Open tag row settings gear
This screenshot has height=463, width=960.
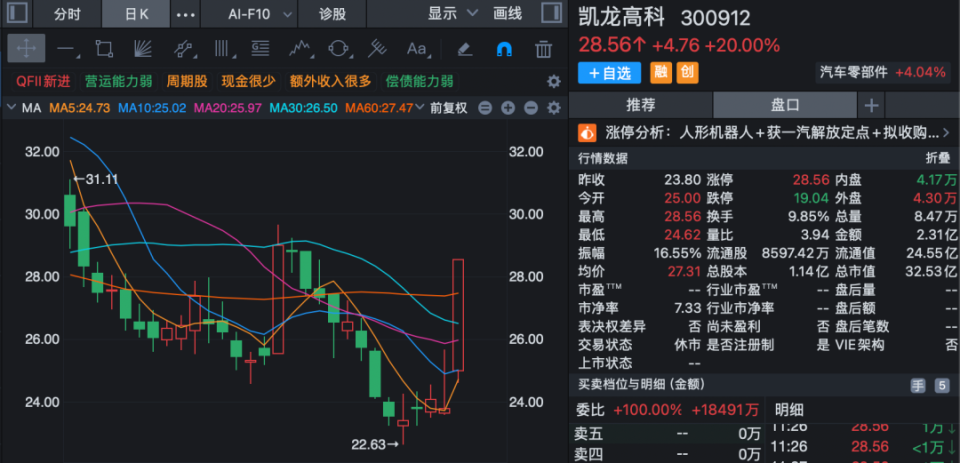pos(553,81)
